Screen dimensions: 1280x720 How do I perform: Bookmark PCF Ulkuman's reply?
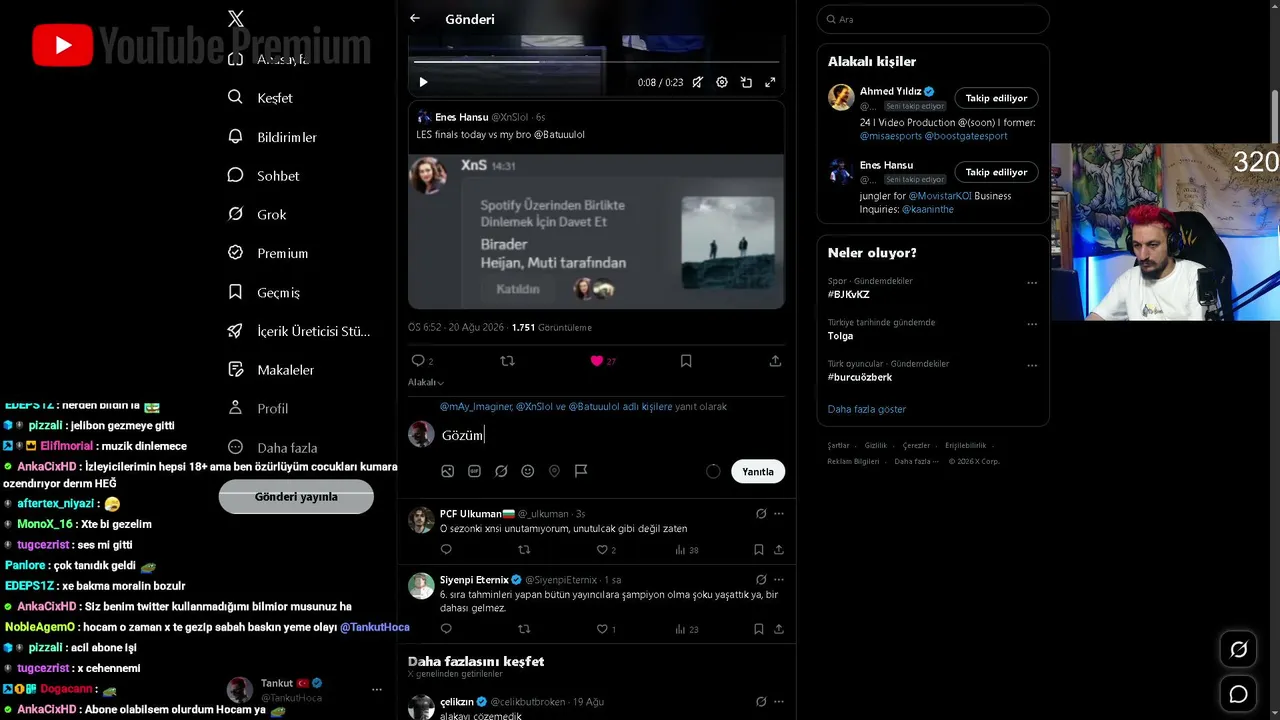pyautogui.click(x=759, y=550)
